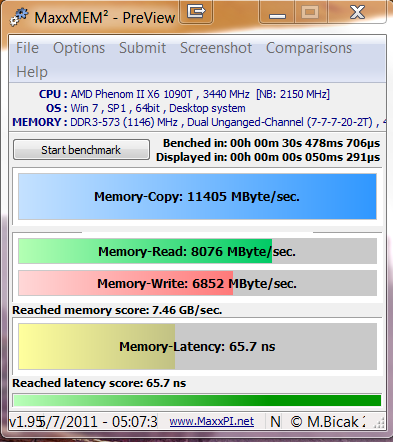Click the Memory-Copy 11405 MByte/sec bar
The width and height of the screenshot is (393, 442).
pyautogui.click(x=197, y=196)
